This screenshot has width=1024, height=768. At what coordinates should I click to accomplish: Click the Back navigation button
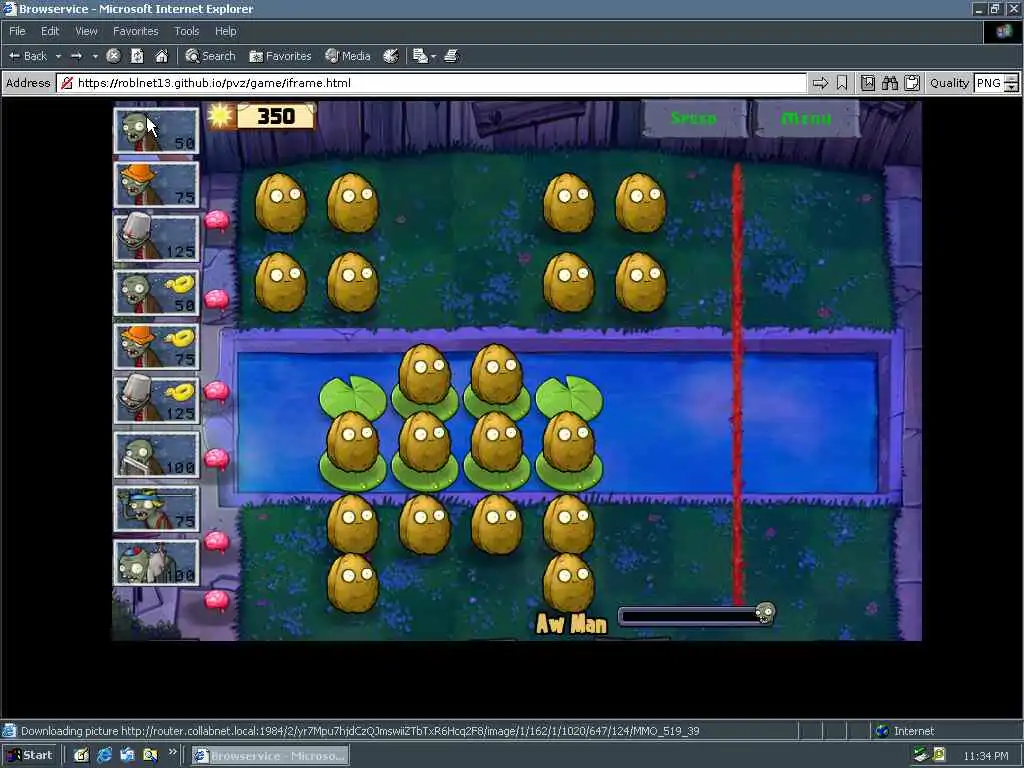coord(28,56)
